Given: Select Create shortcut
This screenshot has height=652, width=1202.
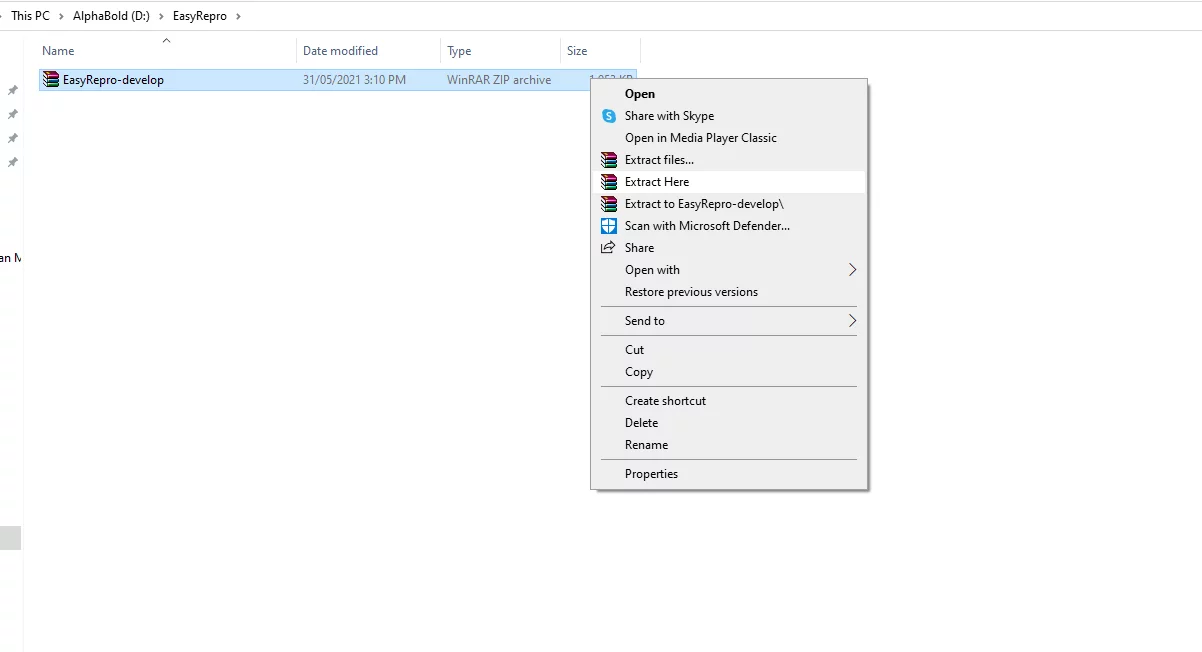Looking at the screenshot, I should click(728, 401).
